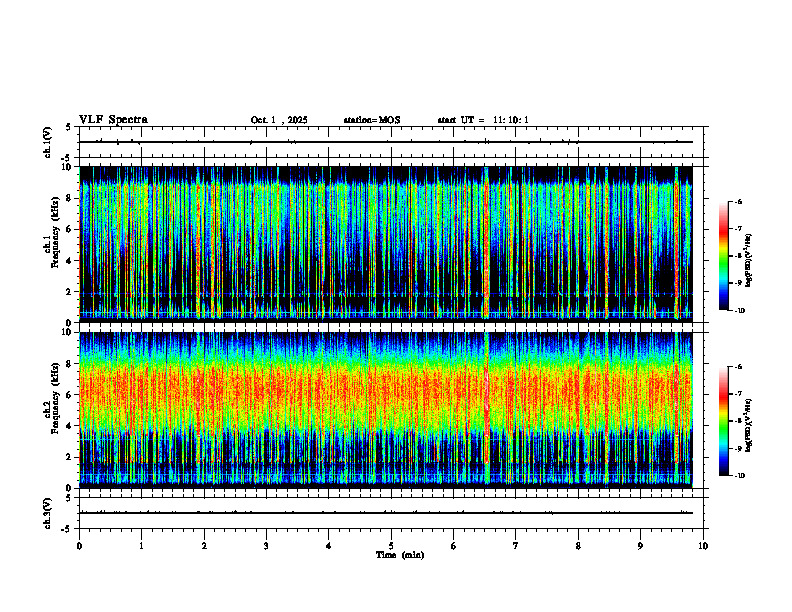Click the "-6" label on ch.1 colorbar
This screenshot has width=792, height=612.
point(739,201)
